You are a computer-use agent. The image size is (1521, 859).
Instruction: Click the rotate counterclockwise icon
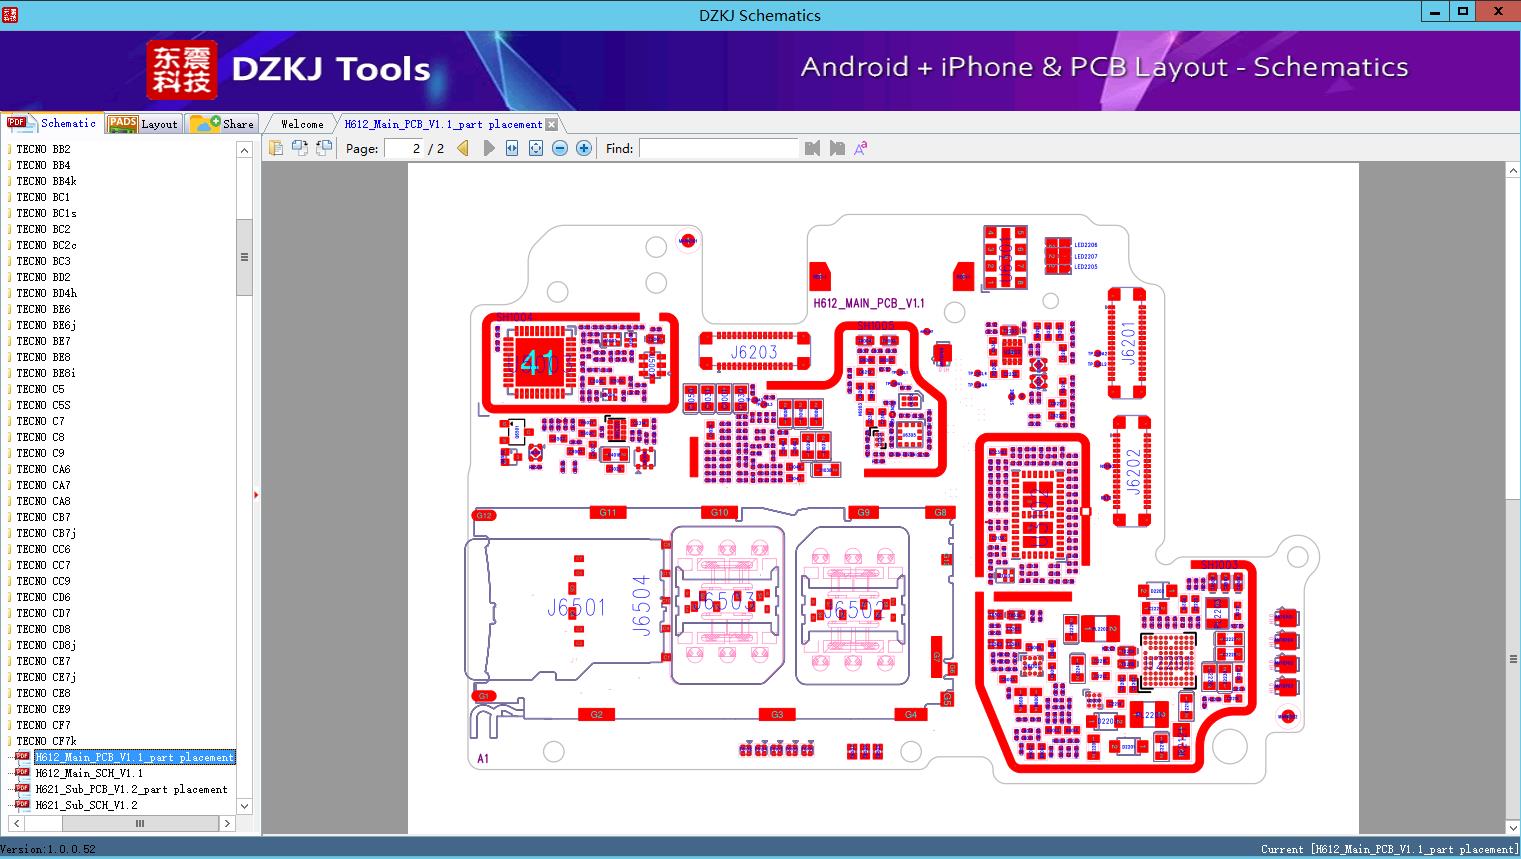pyautogui.click(x=300, y=148)
